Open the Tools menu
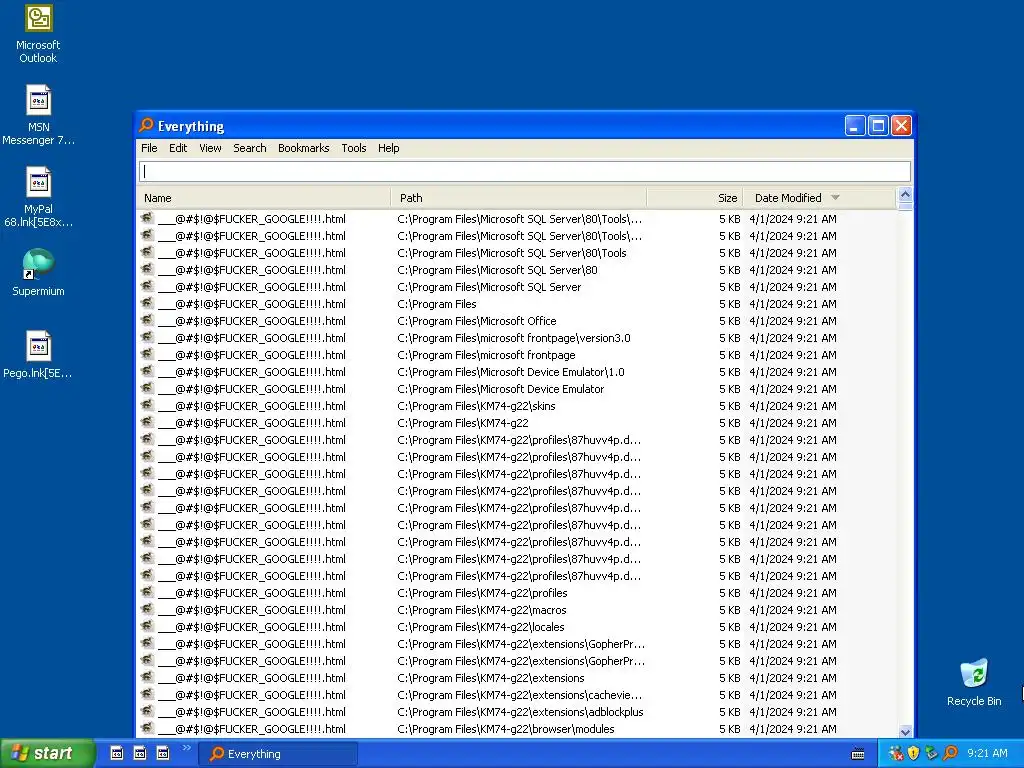Viewport: 1024px width, 768px height. [354, 148]
